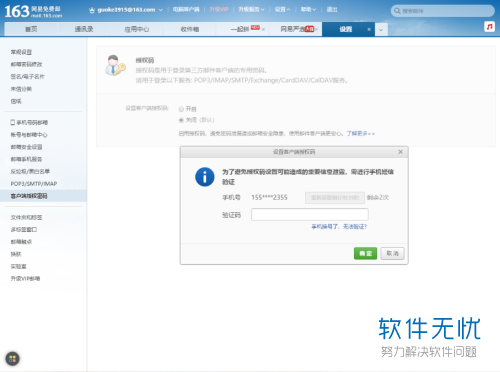Open 邮箱手机服务 in the sidebar
The height and width of the screenshot is (372, 500).
[27, 159]
